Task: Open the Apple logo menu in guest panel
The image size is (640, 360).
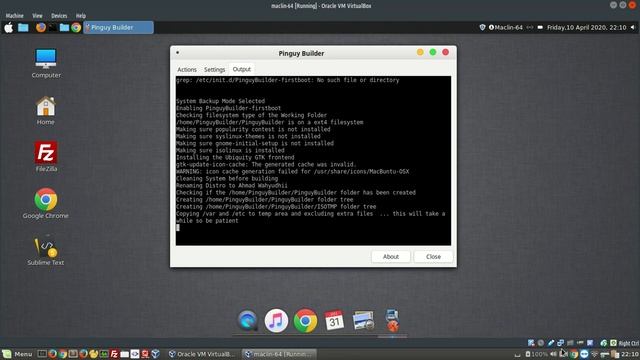Action: [9, 27]
